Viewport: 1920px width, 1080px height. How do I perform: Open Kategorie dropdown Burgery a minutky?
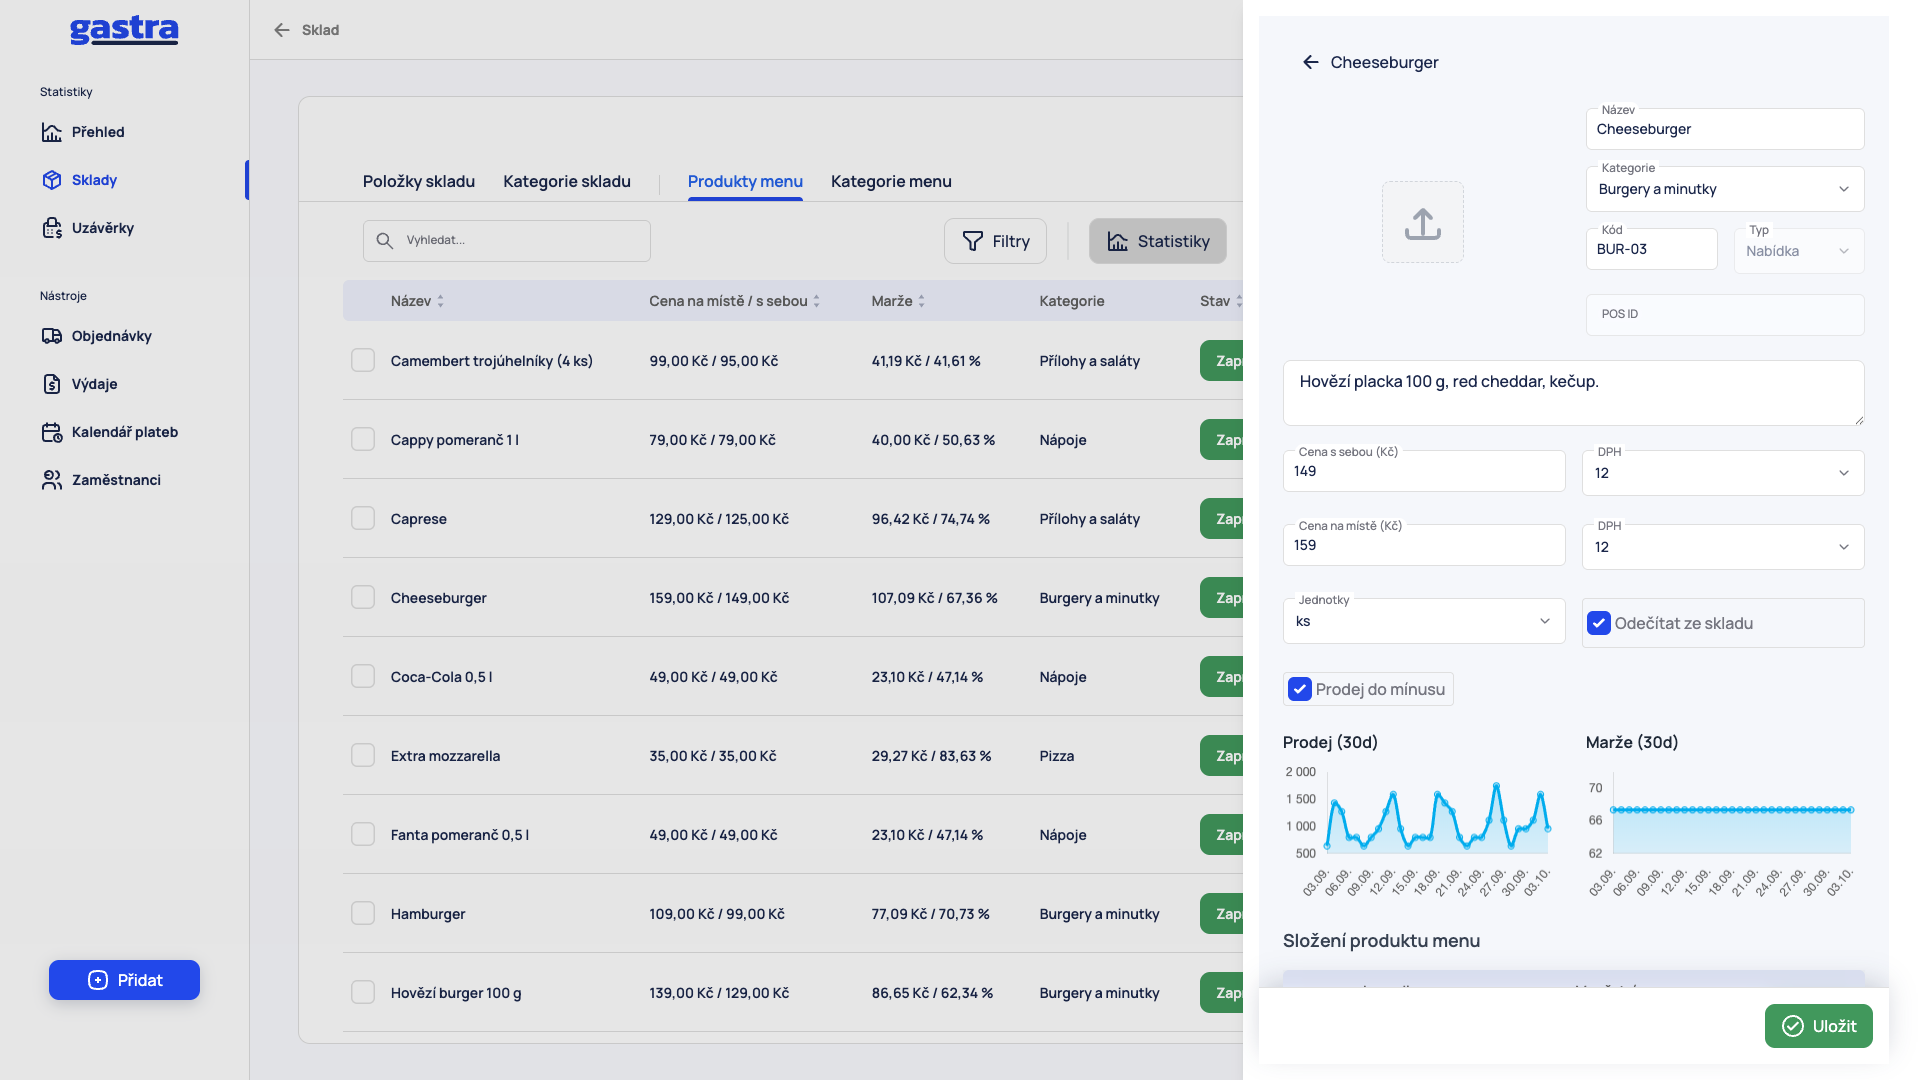coord(1725,189)
